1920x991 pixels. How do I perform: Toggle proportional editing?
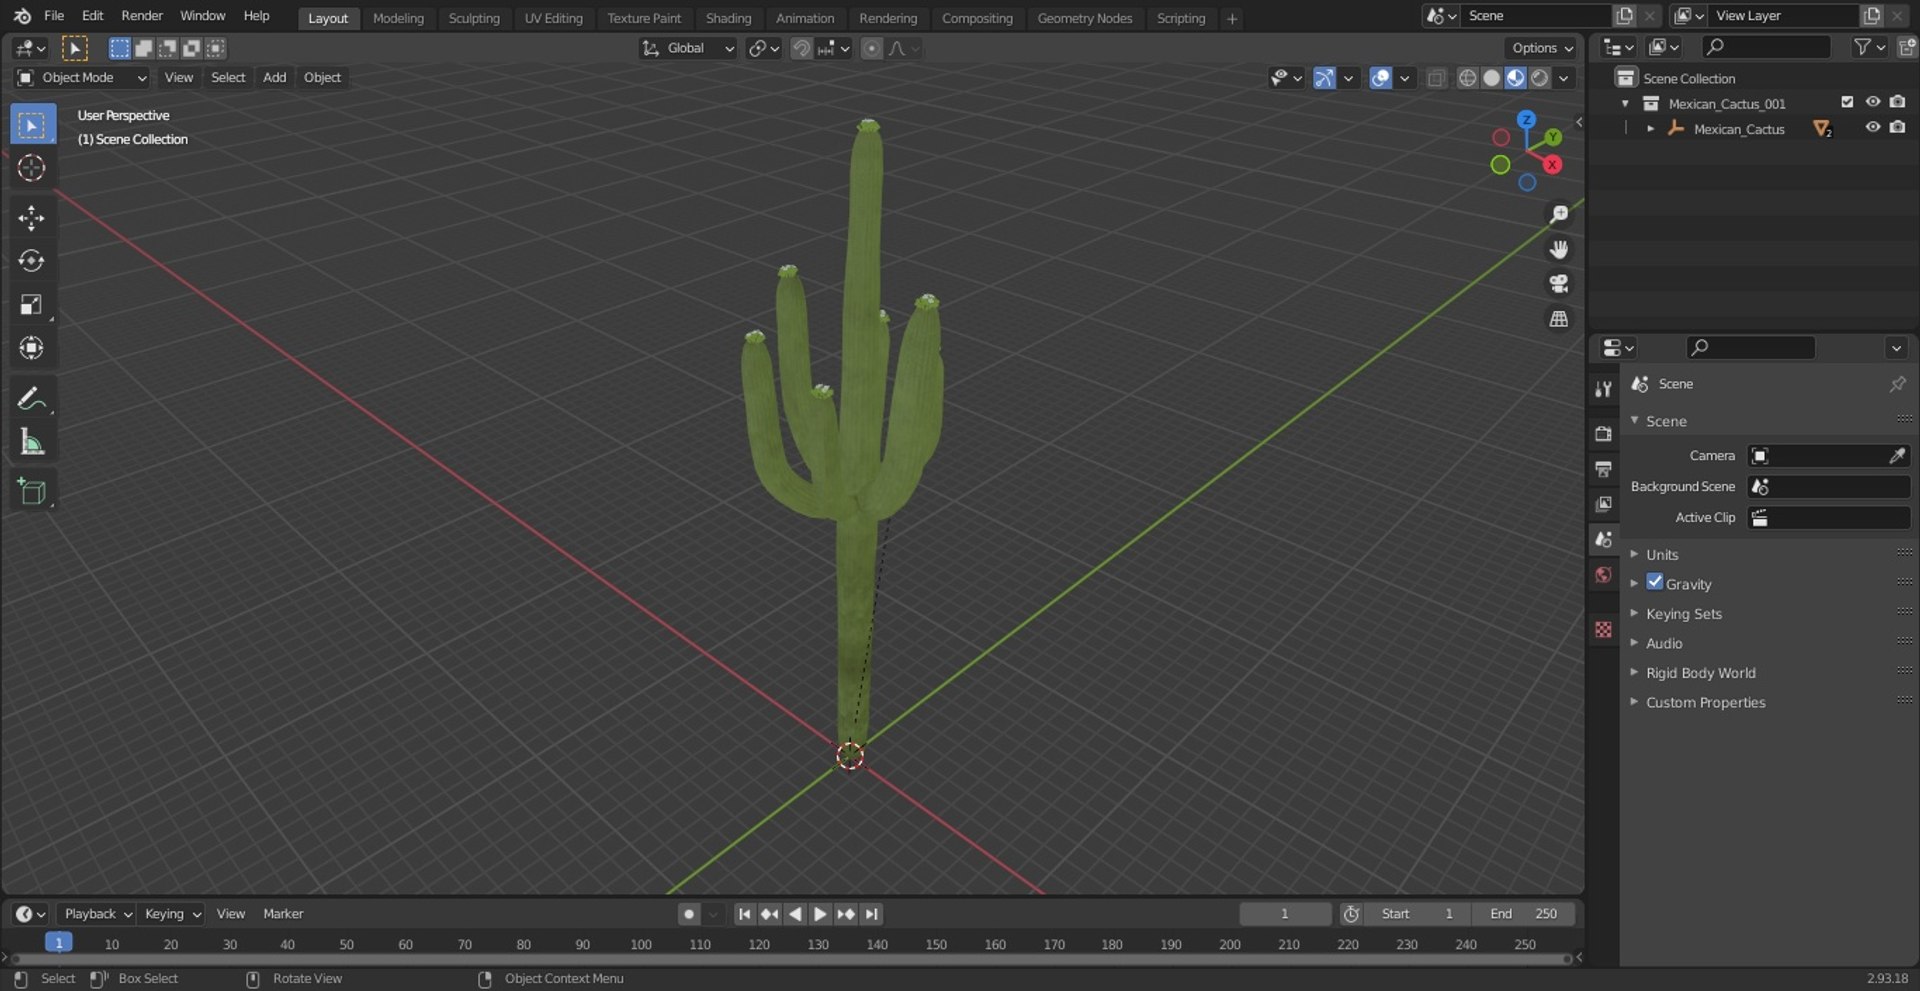[x=872, y=48]
